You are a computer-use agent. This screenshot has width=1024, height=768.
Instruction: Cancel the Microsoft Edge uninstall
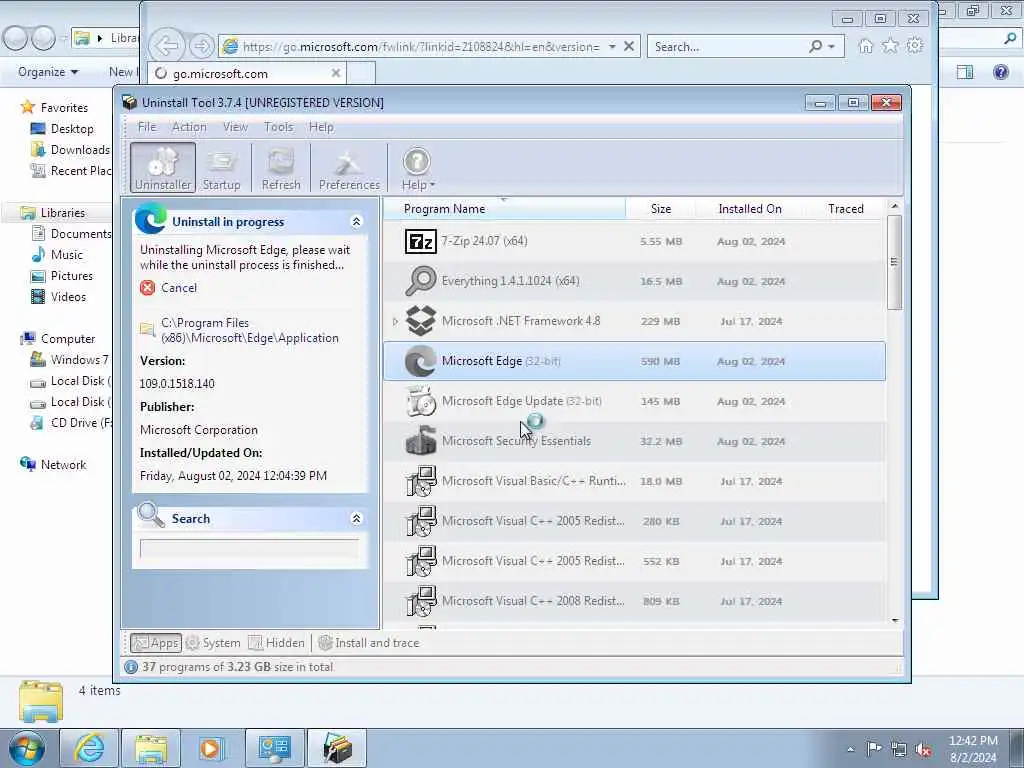click(178, 288)
